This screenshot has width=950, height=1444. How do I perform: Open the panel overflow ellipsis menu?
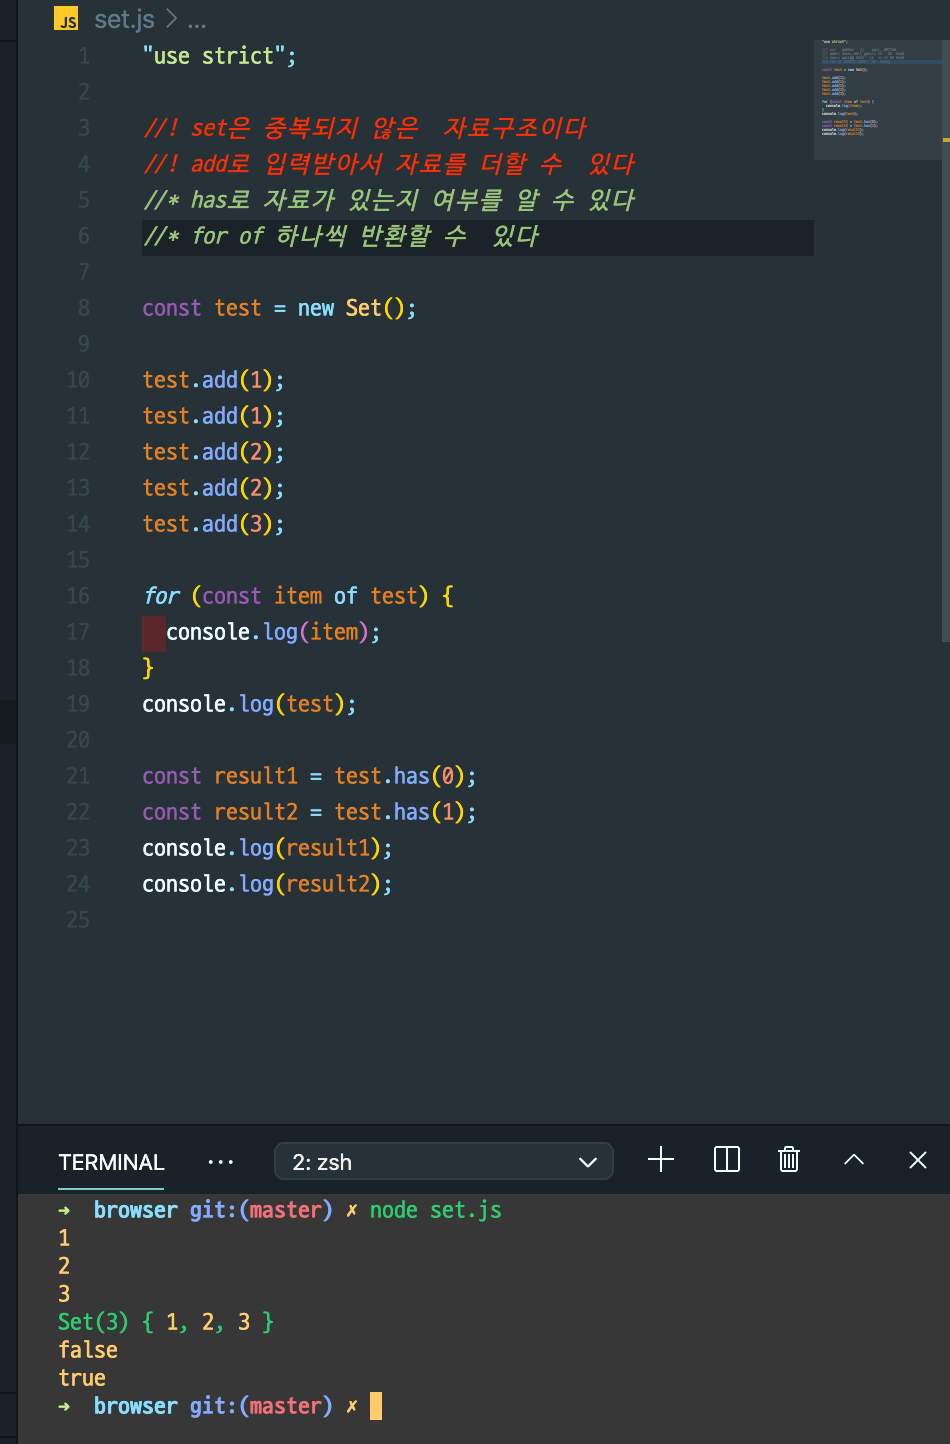221,1162
